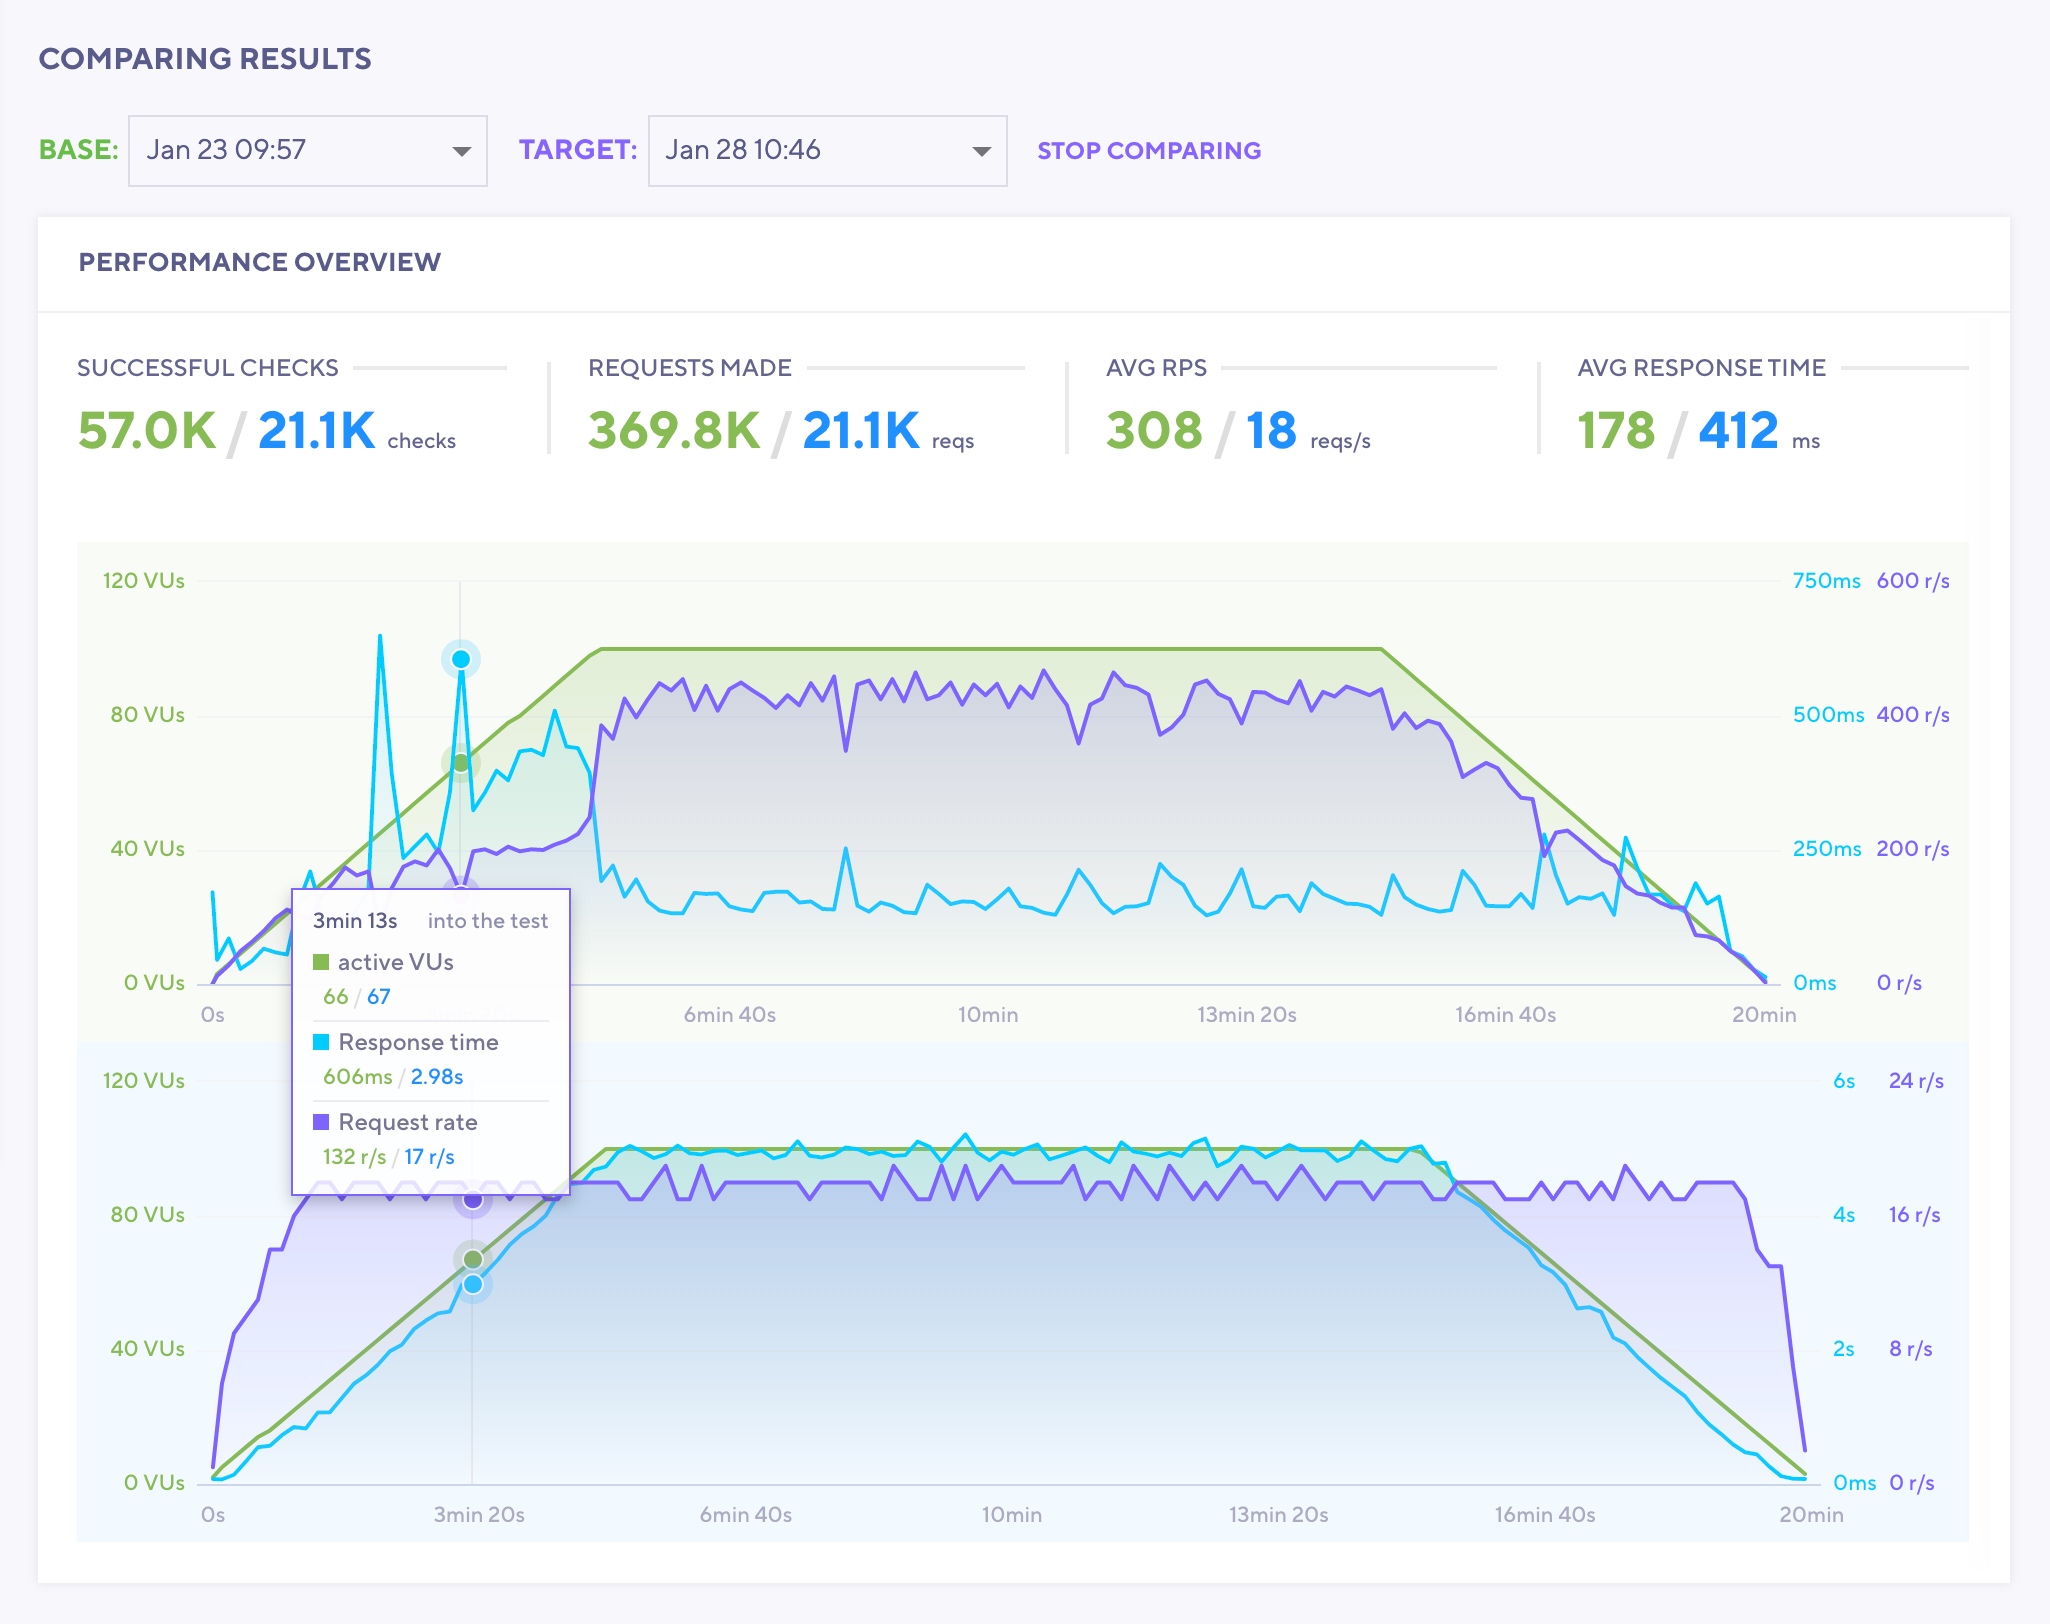
Task: Click the 10min label on top chart axis
Action: tap(987, 1015)
